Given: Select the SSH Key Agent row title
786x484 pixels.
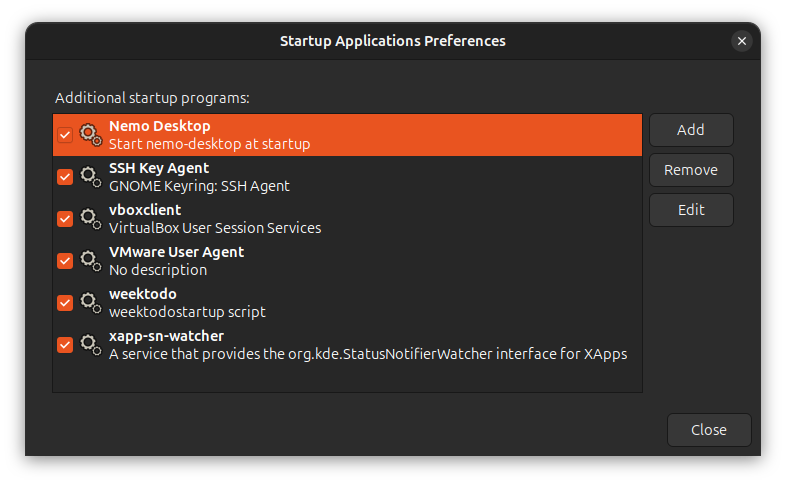Looking at the screenshot, I should pos(159,168).
